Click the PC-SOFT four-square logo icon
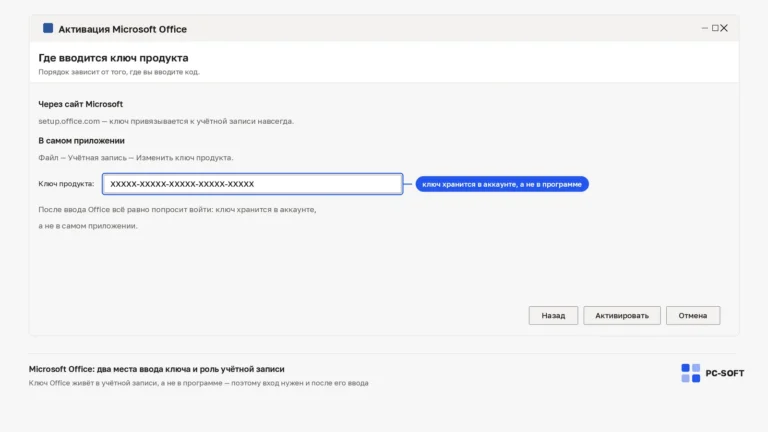The width and height of the screenshot is (768, 432). [x=691, y=373]
